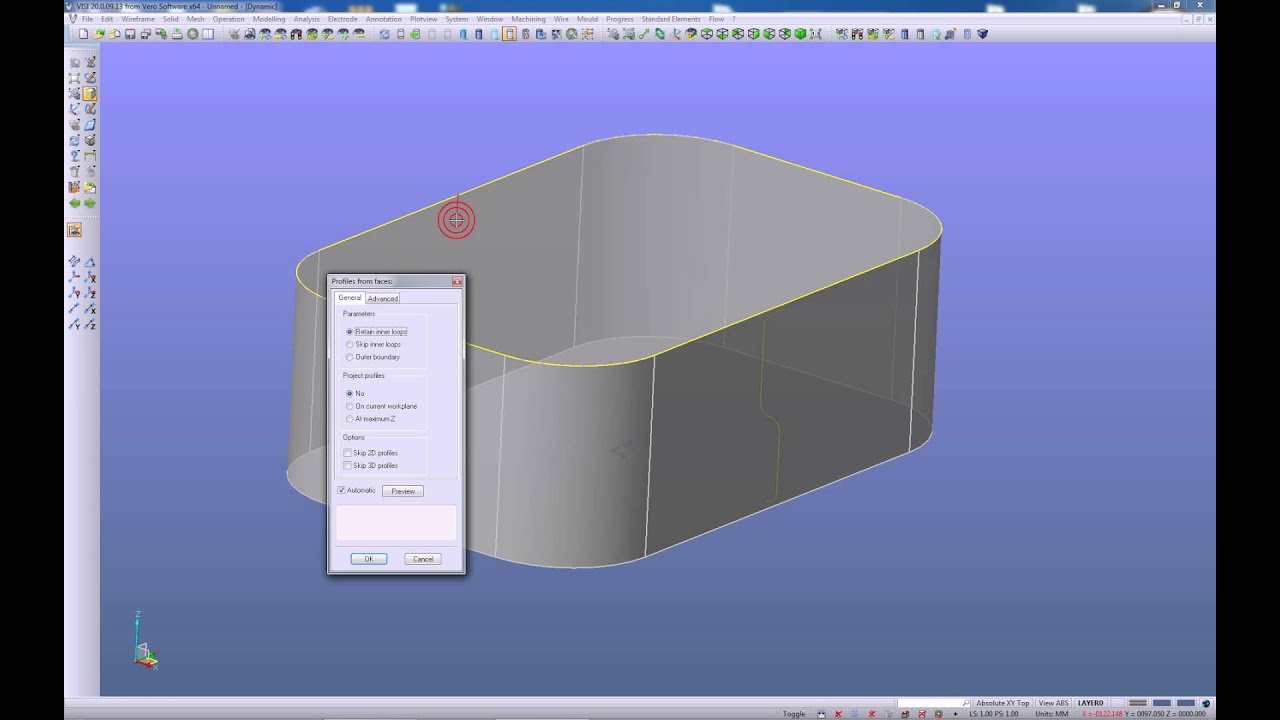This screenshot has width=1280, height=720.
Task: Click the green diagonal arrow toolbar icon
Action: tap(642, 34)
